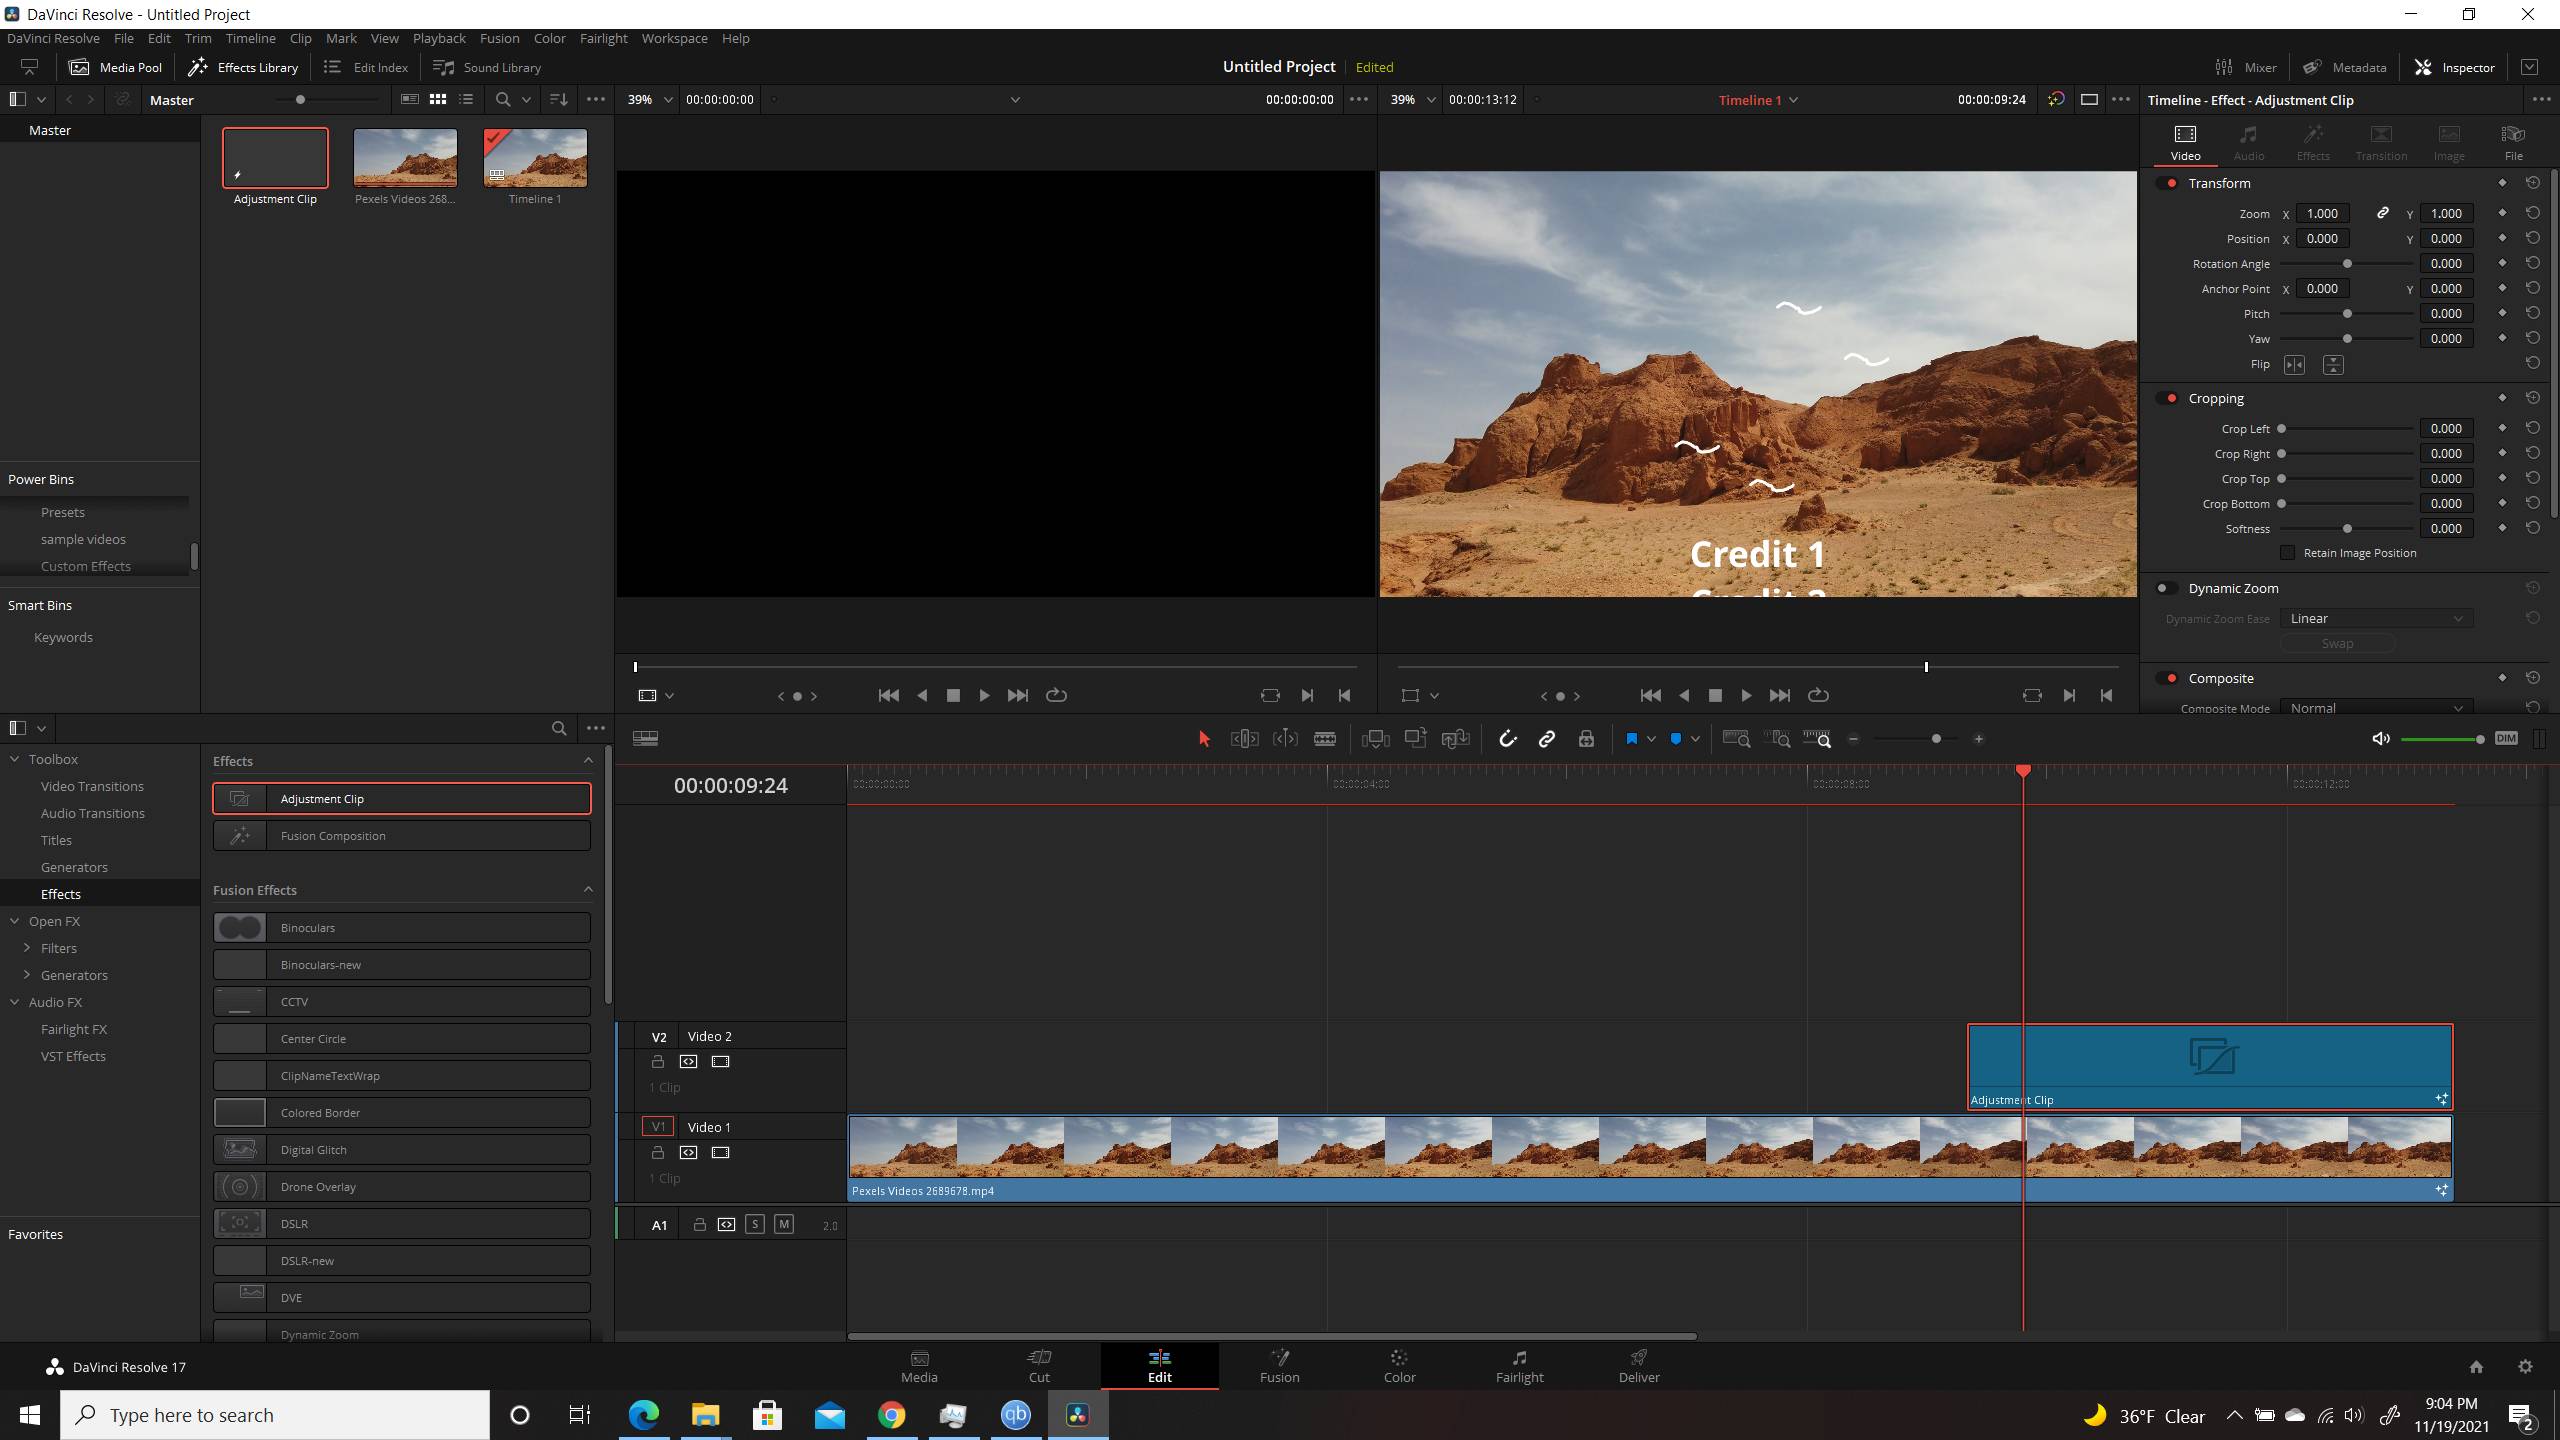This screenshot has height=1440, width=2560.
Task: Toggle Linked Selection chain icon
Action: coord(1547,739)
